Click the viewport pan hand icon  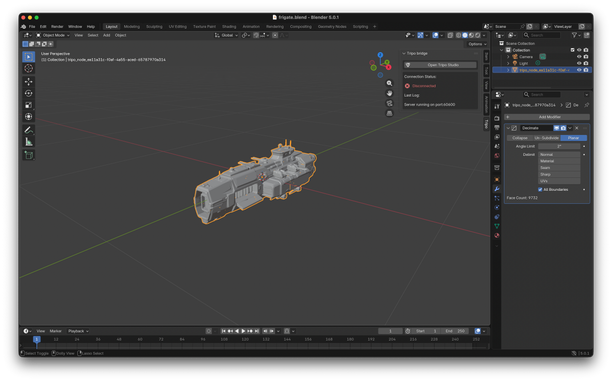pos(389,93)
